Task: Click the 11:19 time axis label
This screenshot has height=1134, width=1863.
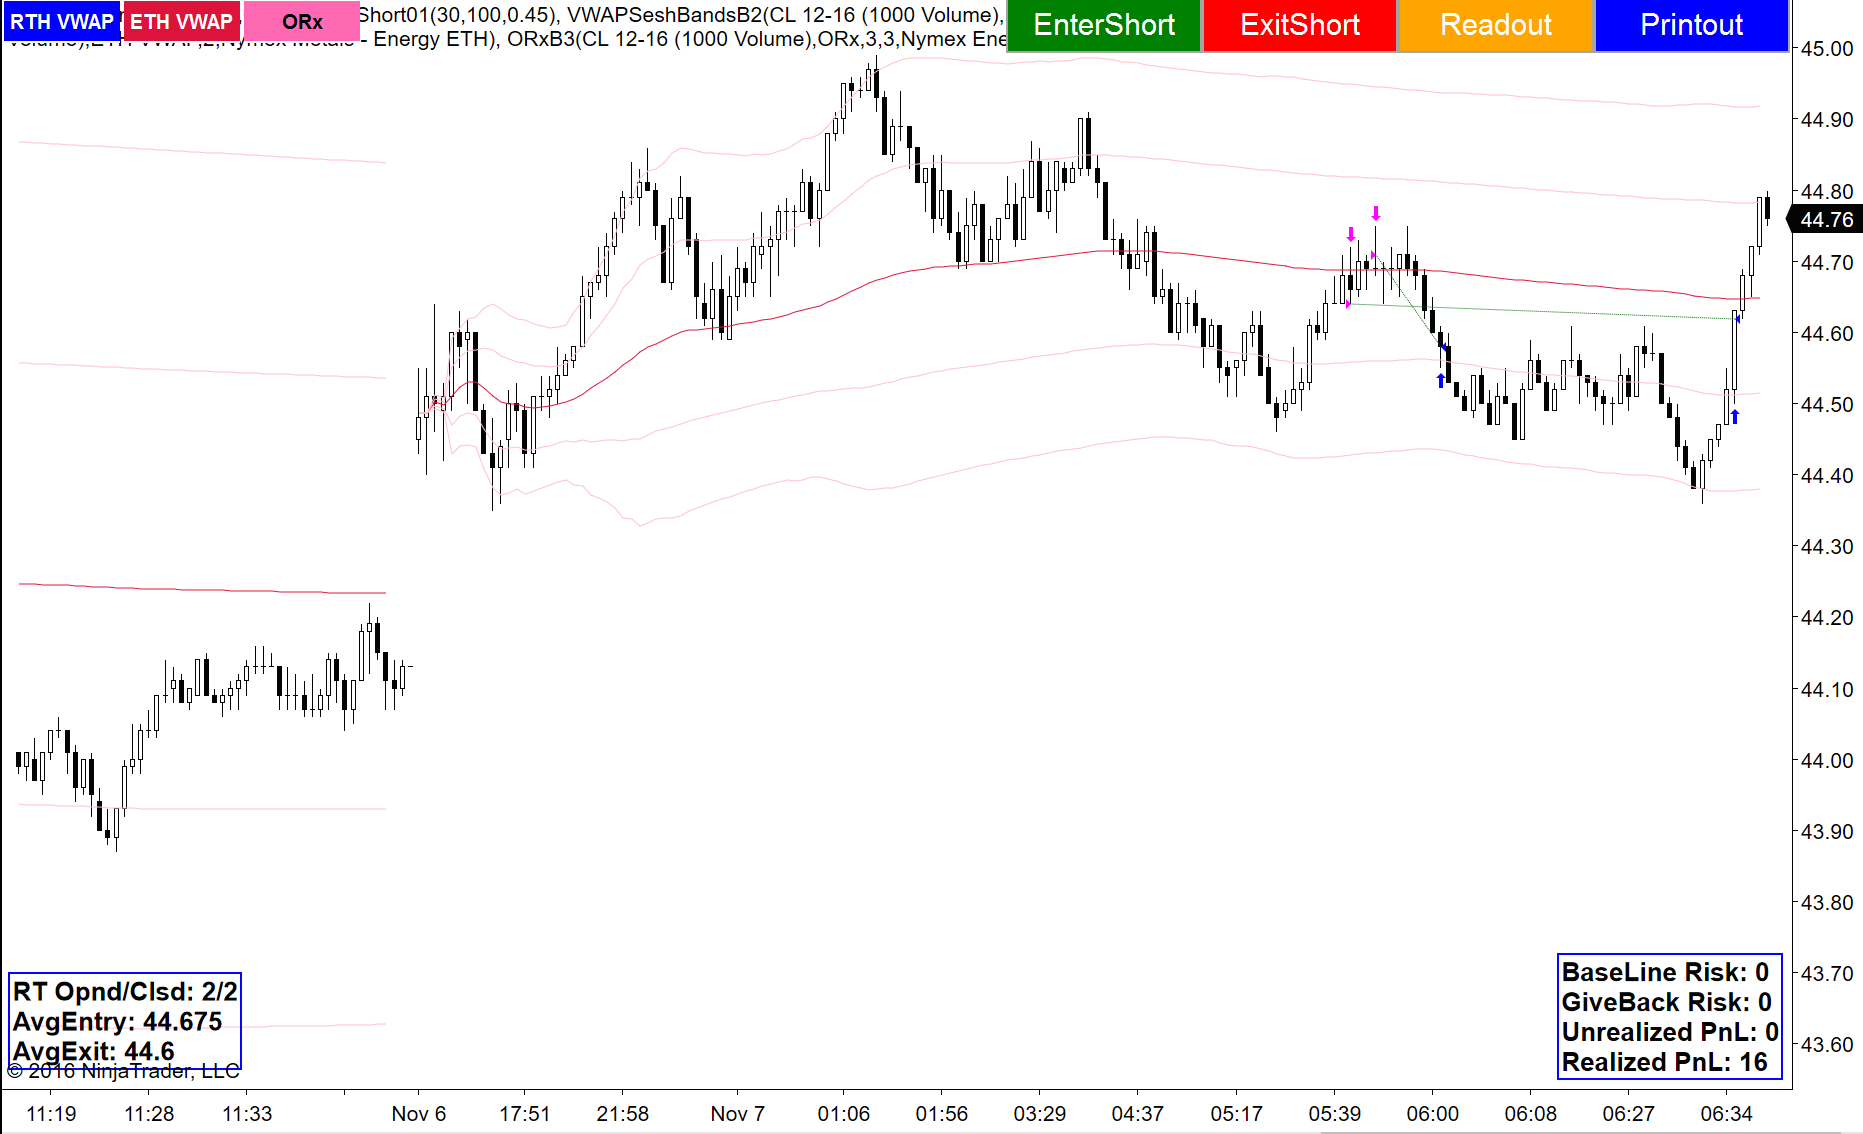Action: click(x=51, y=1114)
